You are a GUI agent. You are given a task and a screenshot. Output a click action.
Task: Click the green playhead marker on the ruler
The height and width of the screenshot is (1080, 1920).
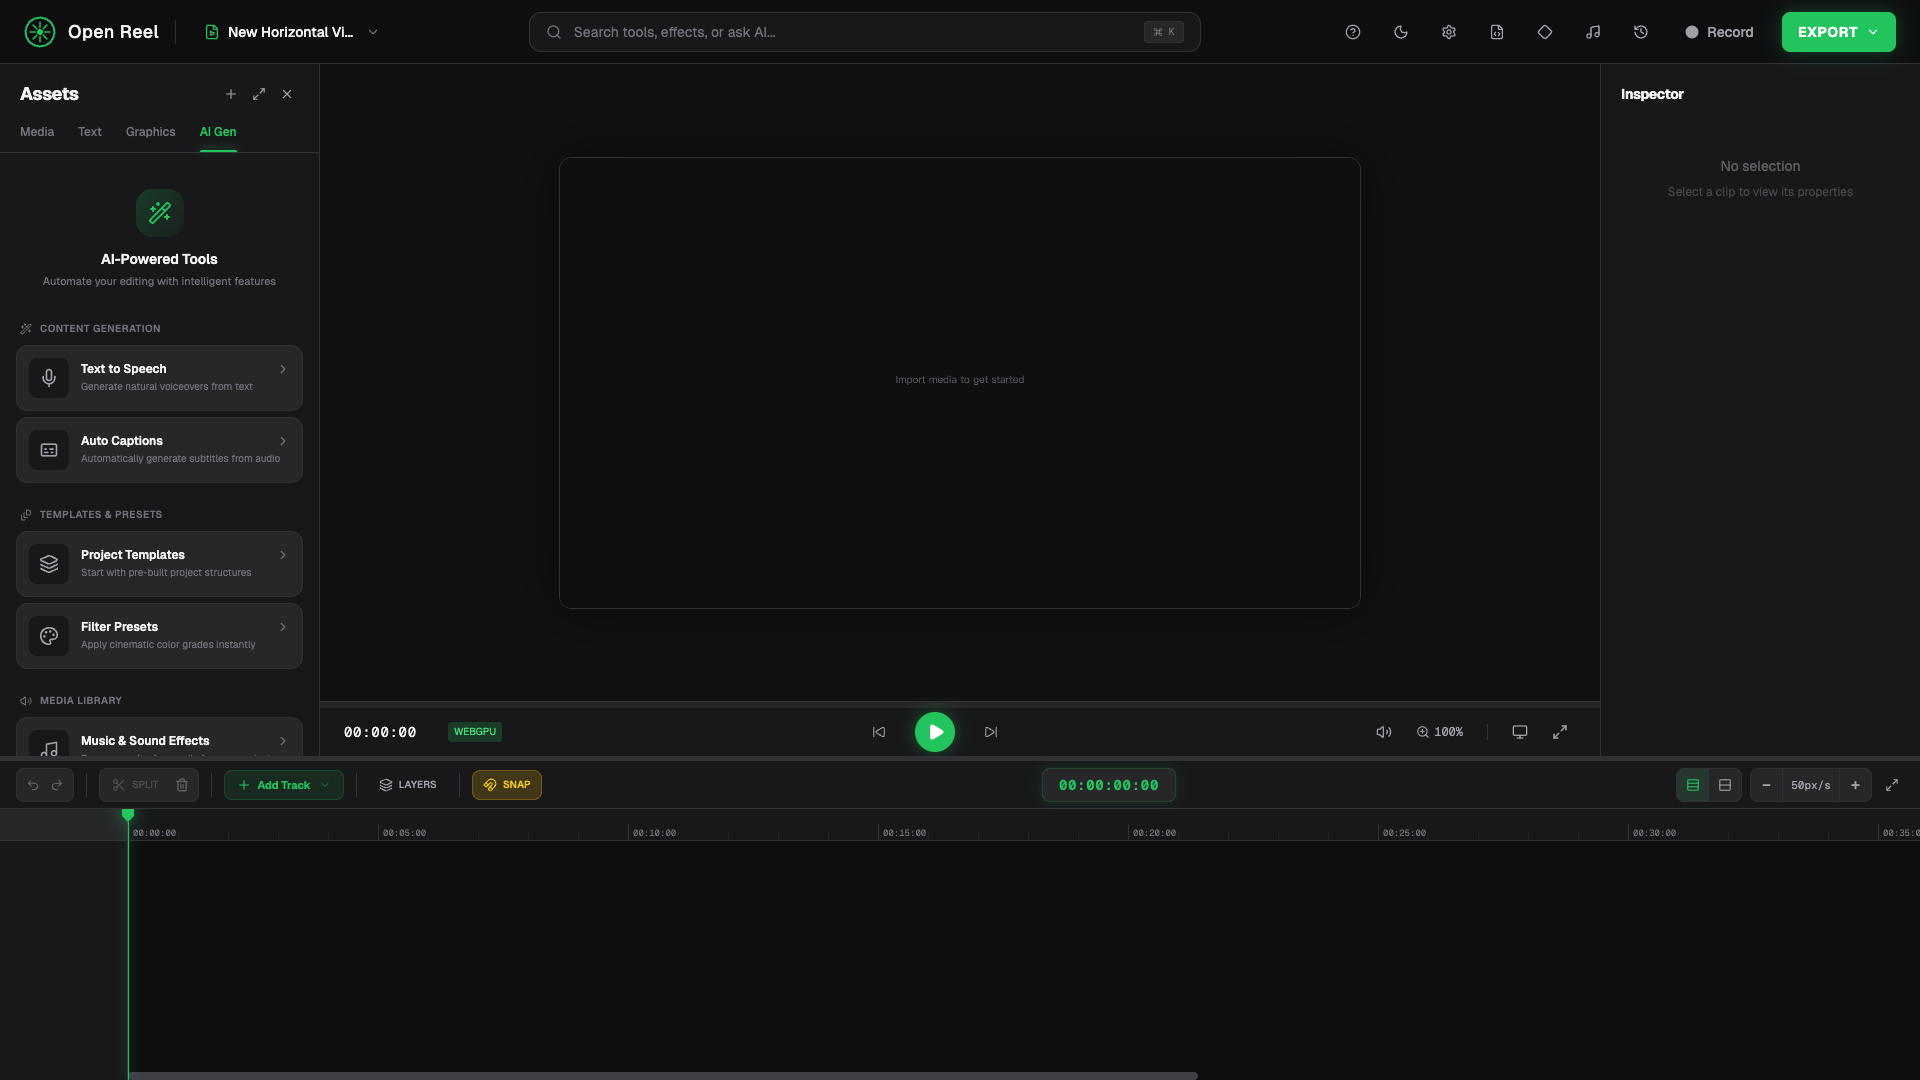(x=128, y=815)
